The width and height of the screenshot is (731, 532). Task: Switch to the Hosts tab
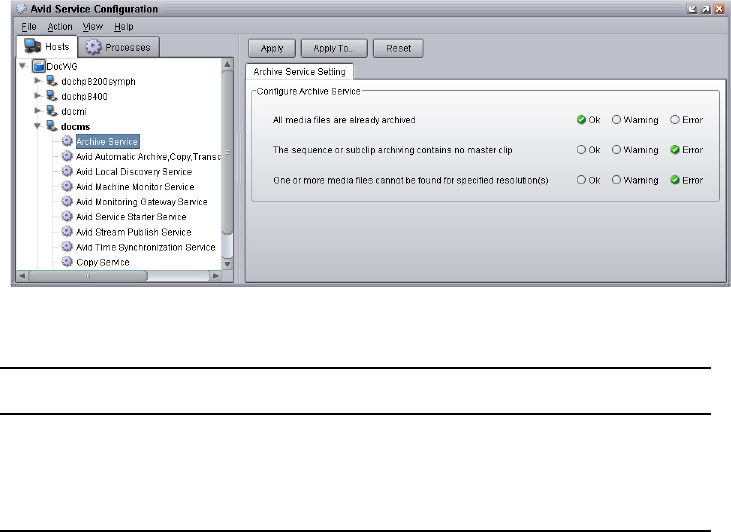47,47
